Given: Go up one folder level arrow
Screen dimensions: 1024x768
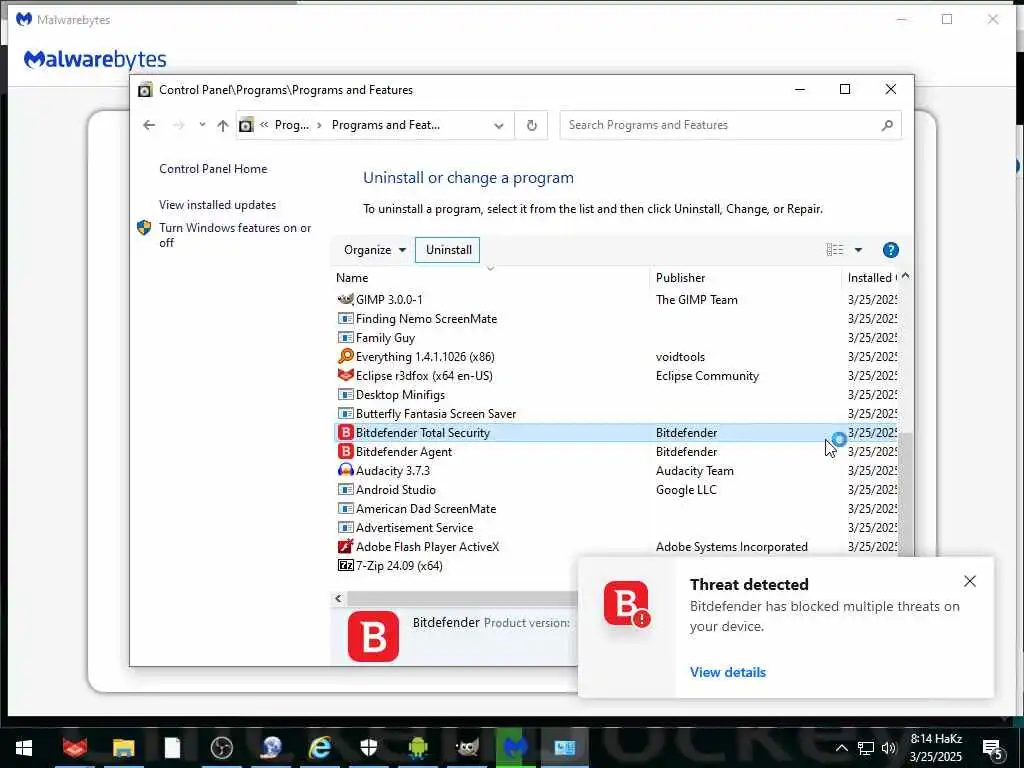Looking at the screenshot, I should [x=223, y=125].
